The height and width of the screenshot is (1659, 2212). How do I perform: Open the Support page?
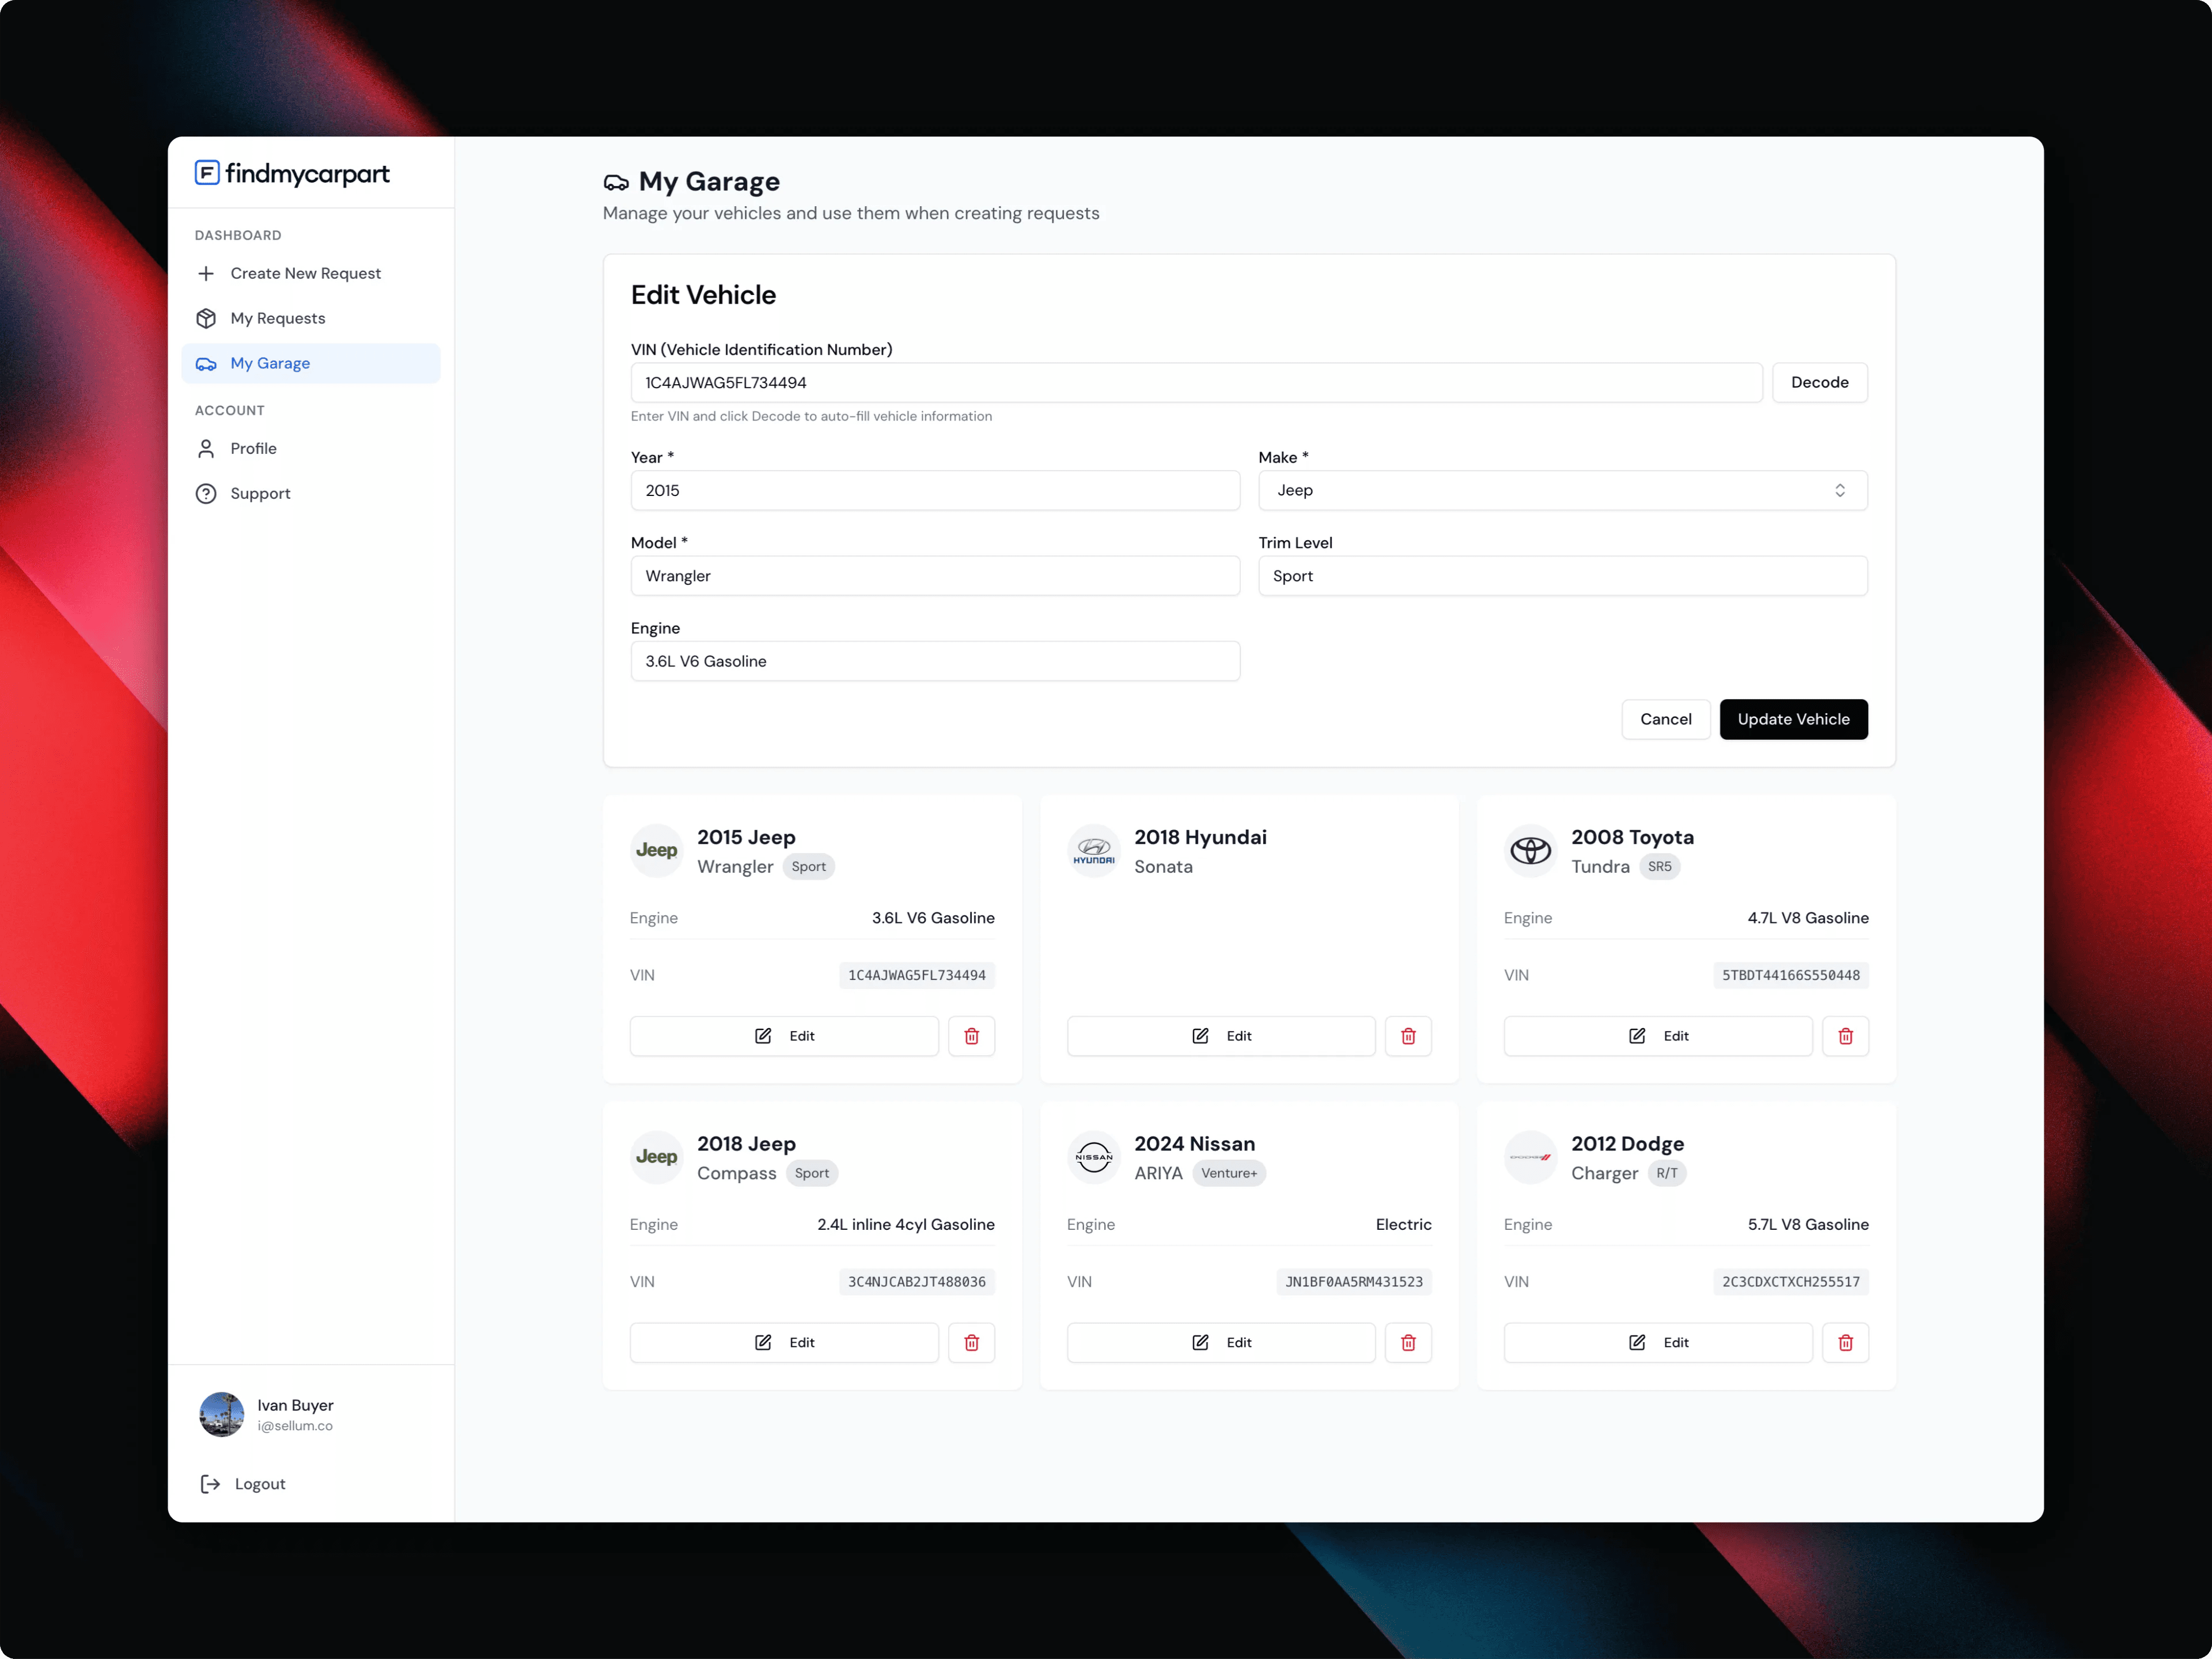click(260, 493)
